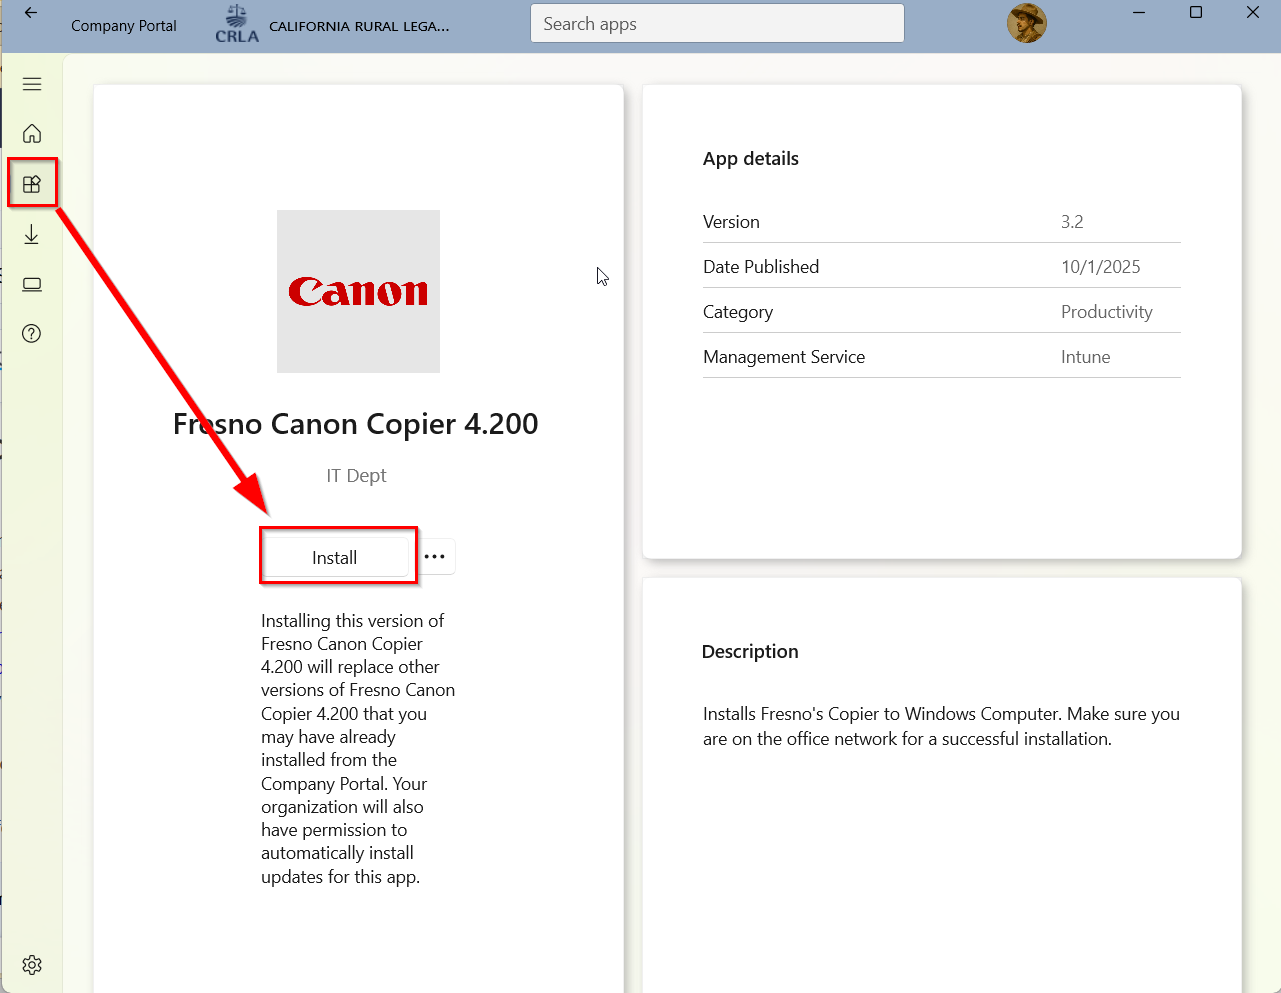Click the description text about Fresno's Copier

(x=941, y=726)
